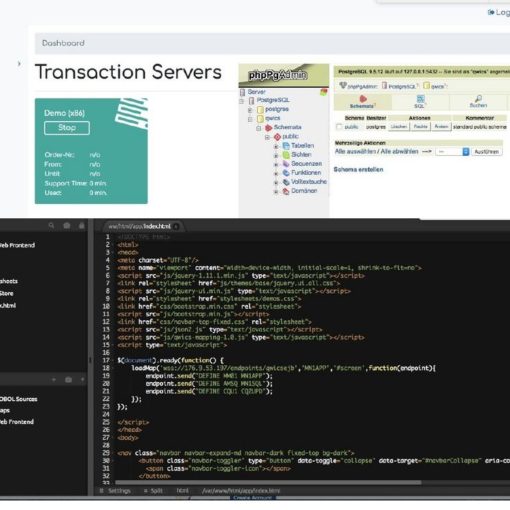Collapse the PostgreSQL server tree node
The image size is (510, 510).
[x=242, y=101]
